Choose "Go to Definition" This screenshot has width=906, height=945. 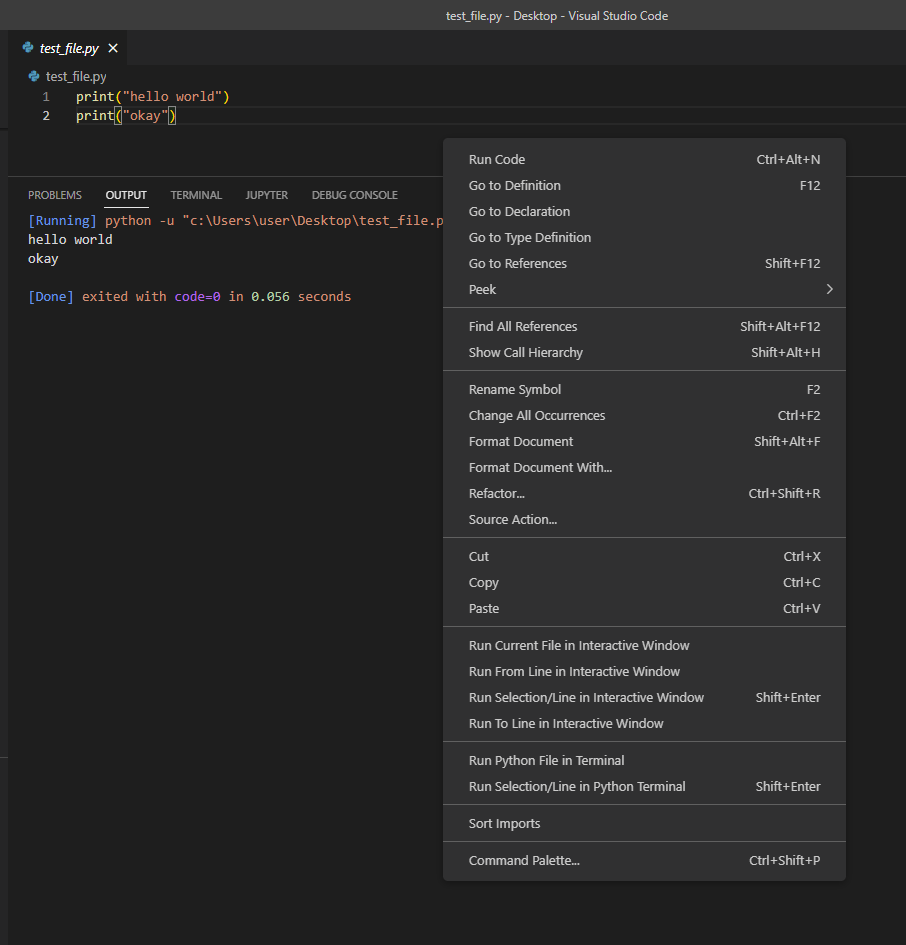tap(514, 185)
